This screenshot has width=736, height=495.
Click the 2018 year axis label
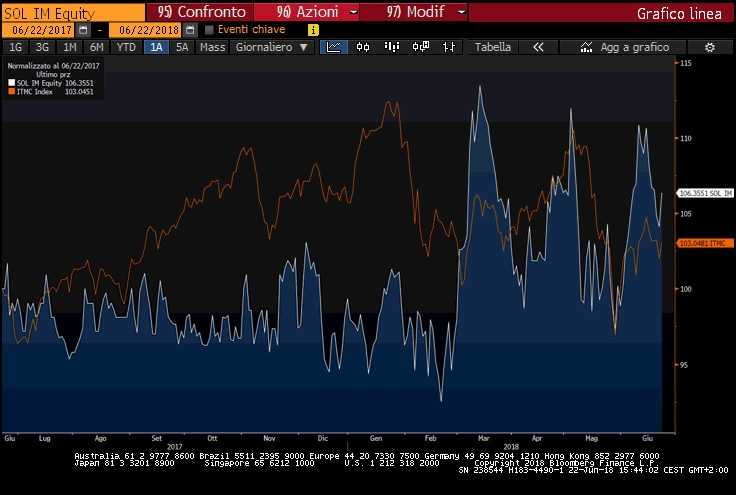[511, 447]
